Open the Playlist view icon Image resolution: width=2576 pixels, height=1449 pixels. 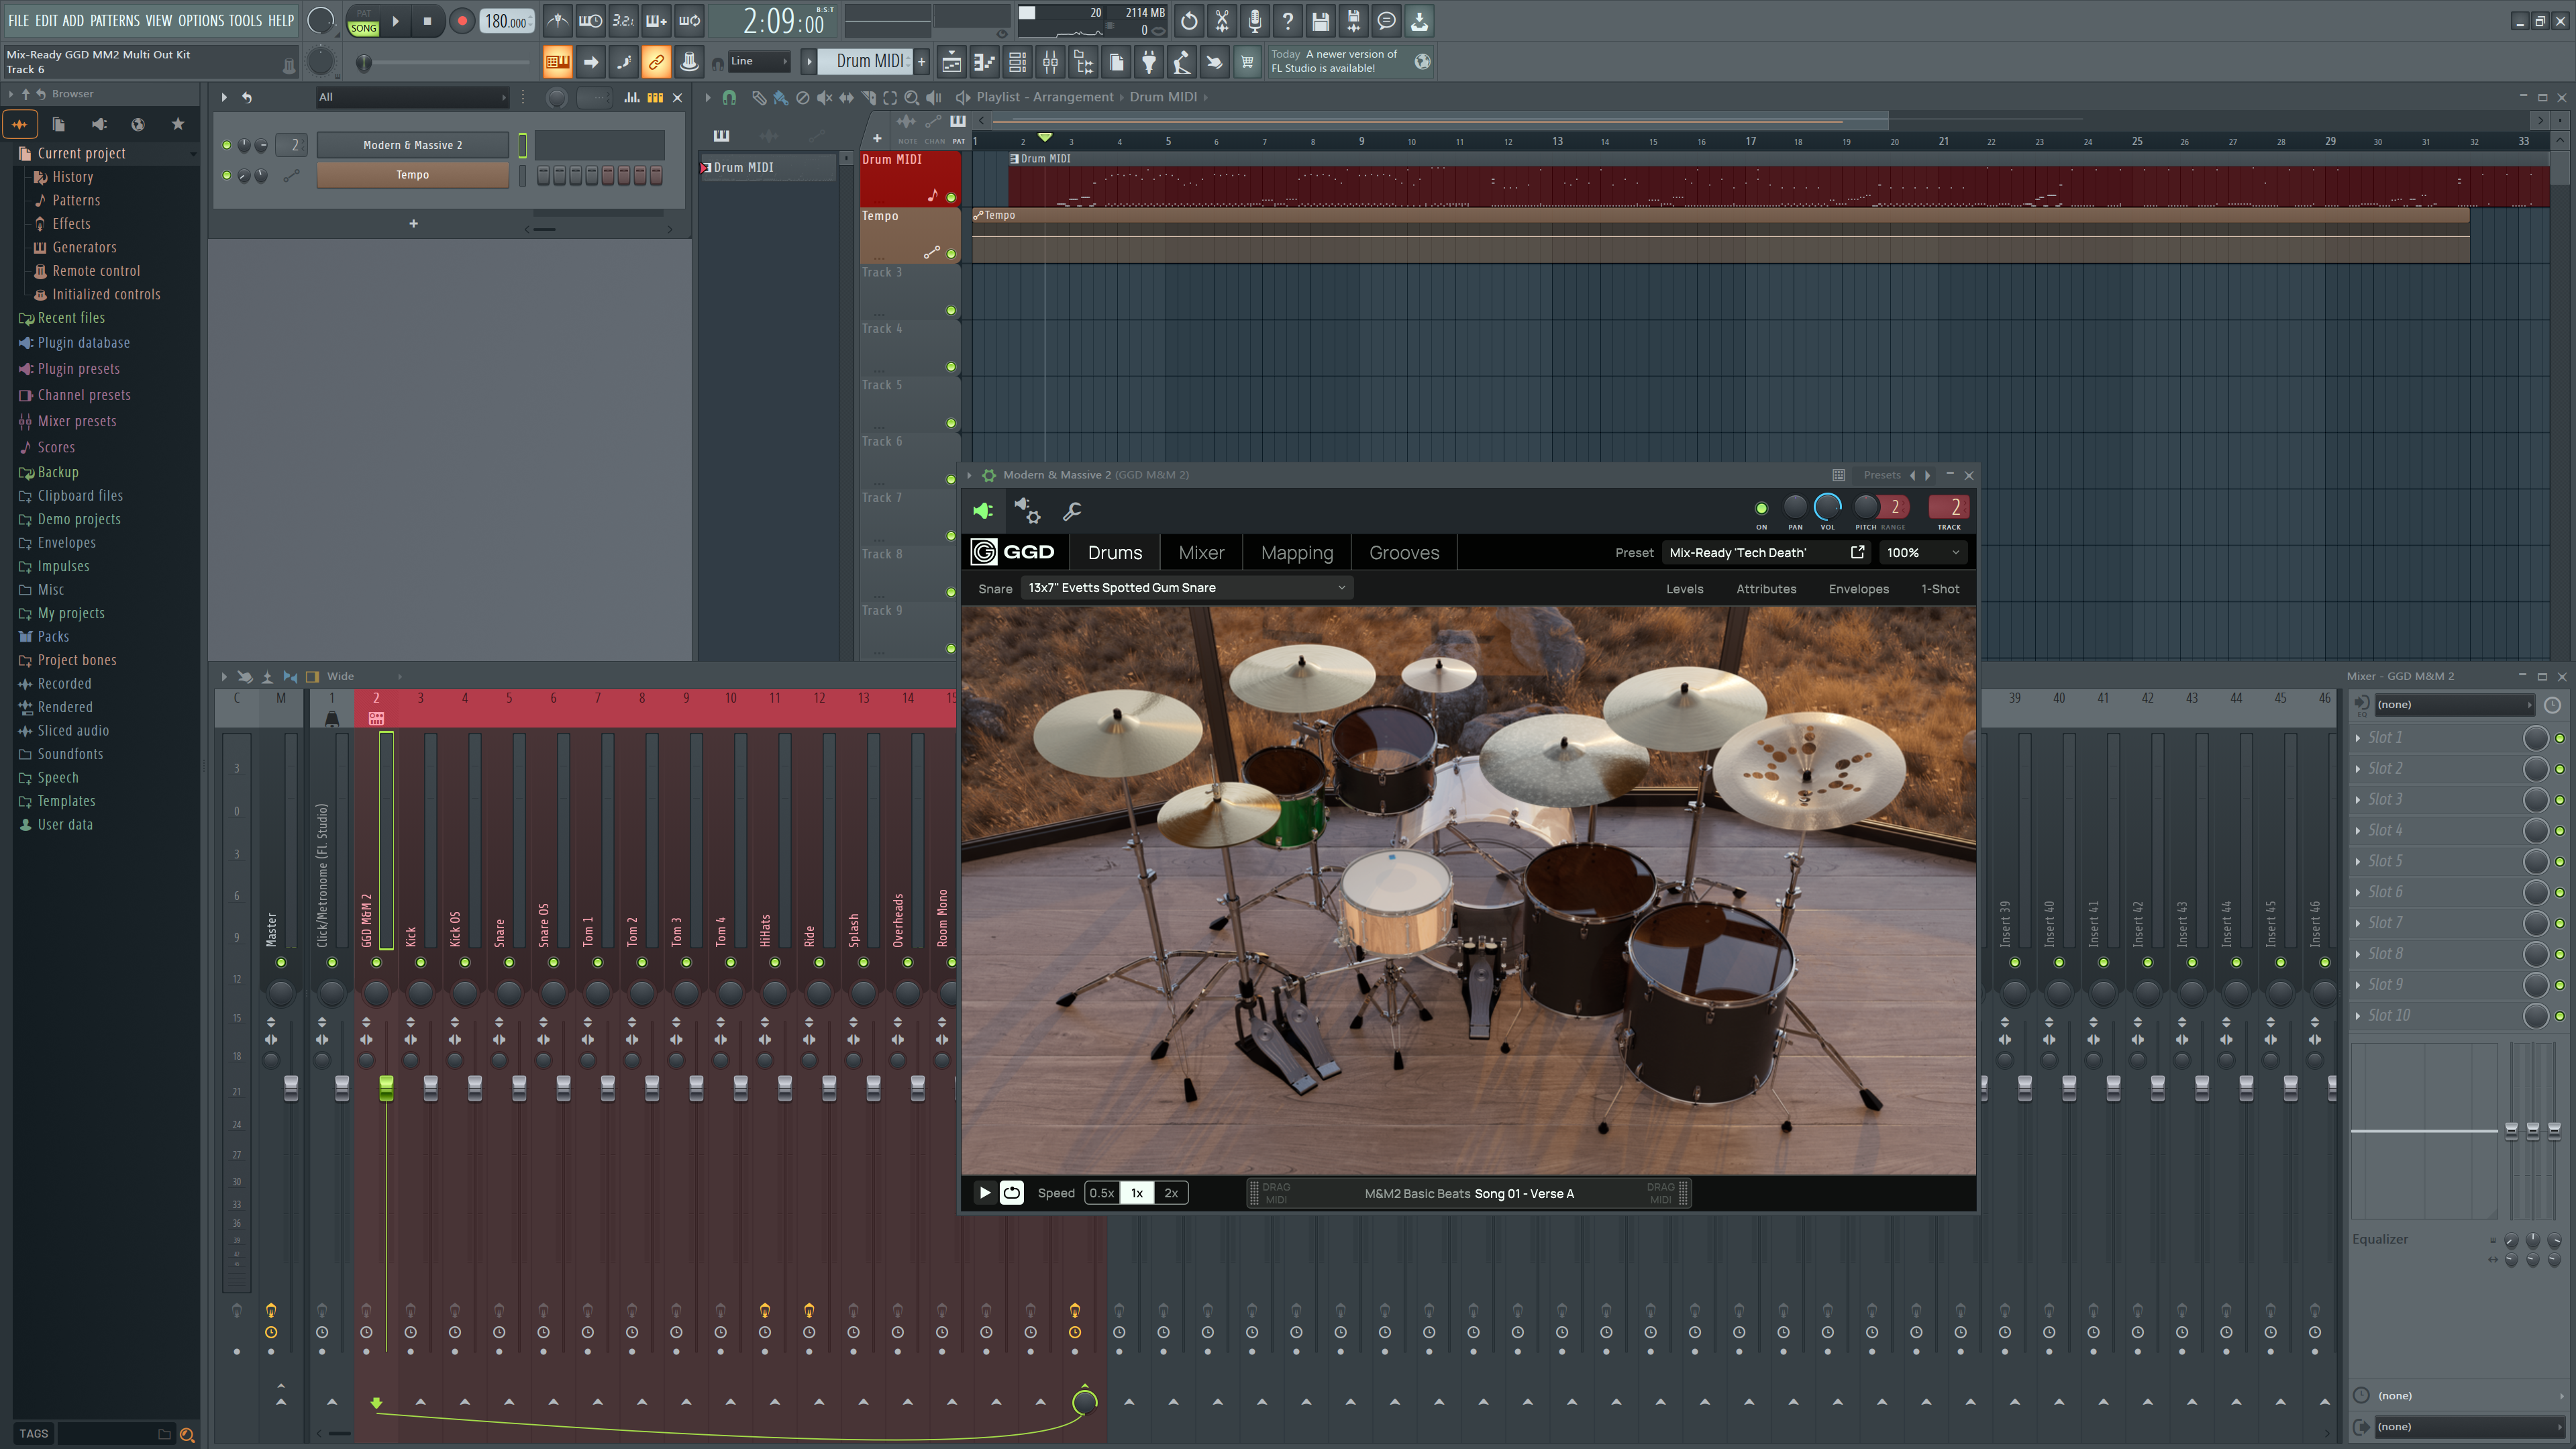tap(951, 63)
